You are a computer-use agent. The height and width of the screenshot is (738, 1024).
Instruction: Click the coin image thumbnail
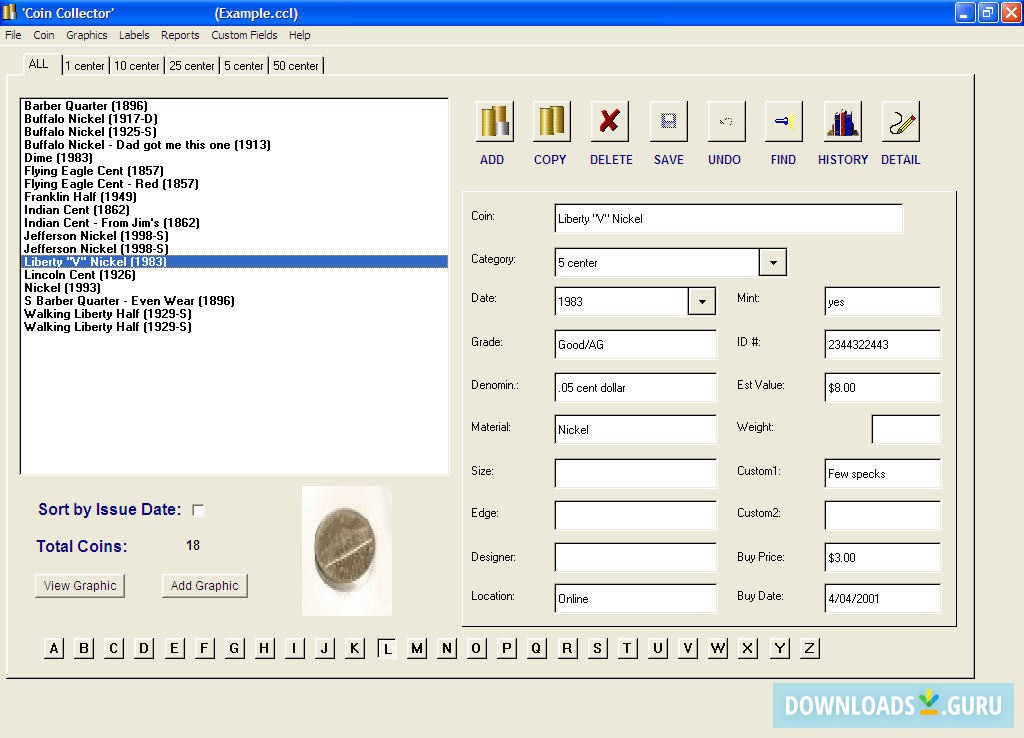(x=346, y=550)
